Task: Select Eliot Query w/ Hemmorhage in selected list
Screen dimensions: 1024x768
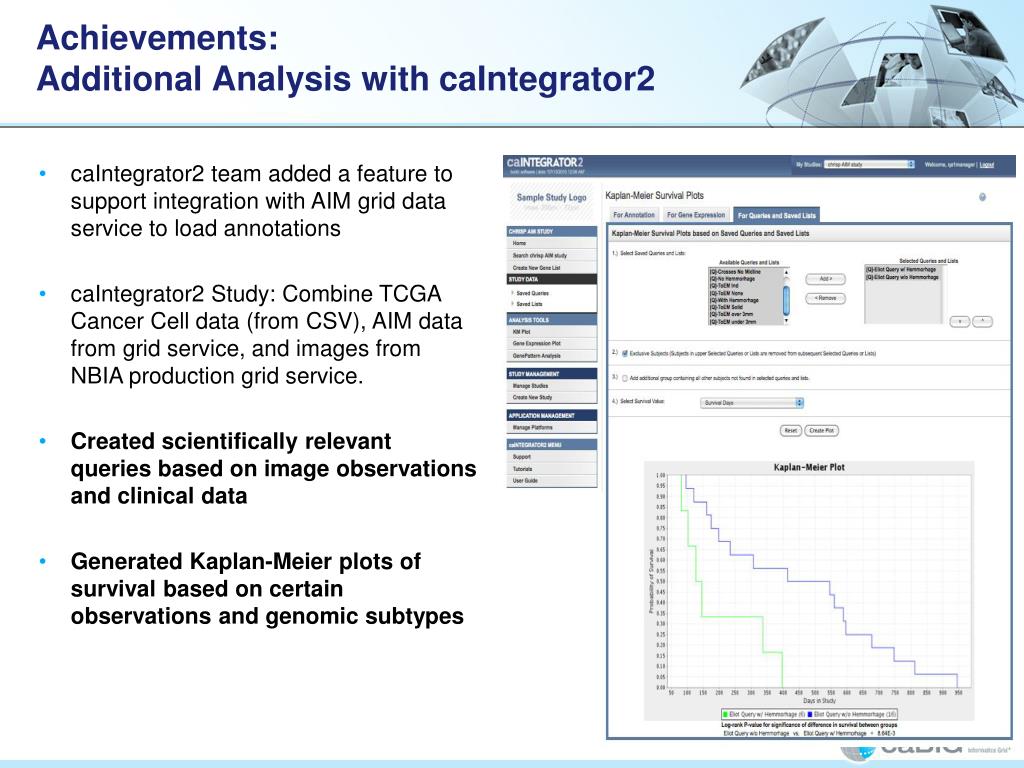Action: [x=901, y=270]
